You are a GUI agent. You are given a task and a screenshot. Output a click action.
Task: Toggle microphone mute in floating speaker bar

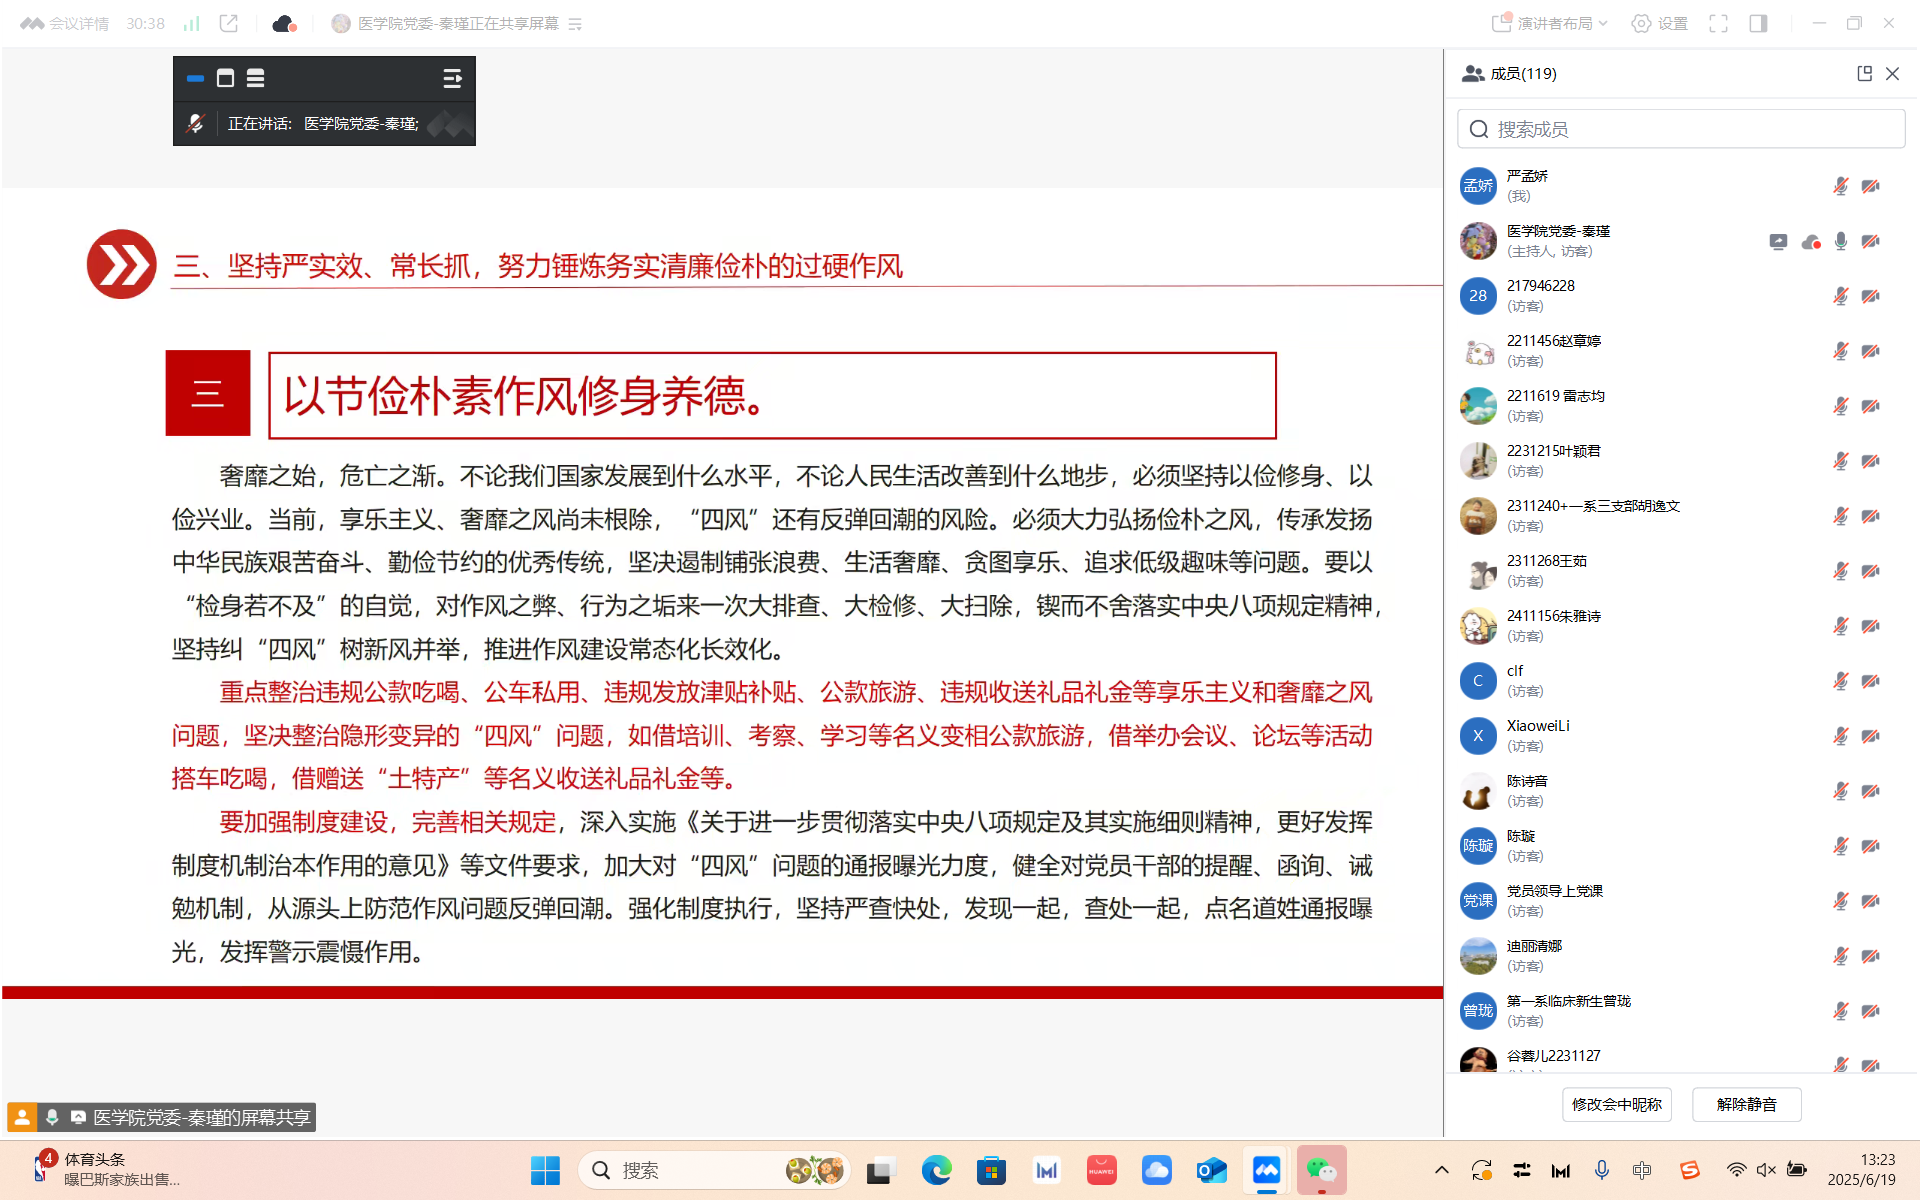195,123
